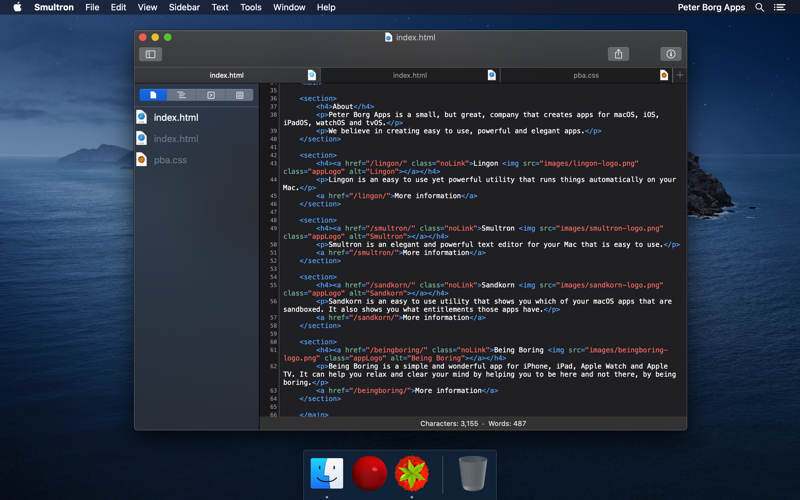Open the View menu
Image resolution: width=800 pixels, height=500 pixels.
tap(147, 7)
